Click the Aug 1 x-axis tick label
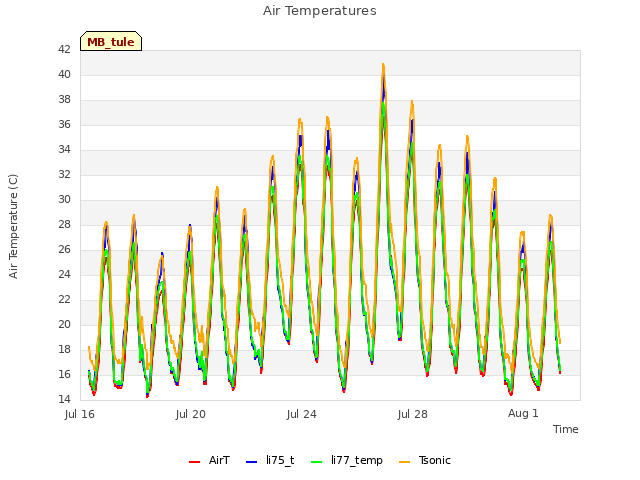This screenshot has height=480, width=640. pyautogui.click(x=523, y=413)
